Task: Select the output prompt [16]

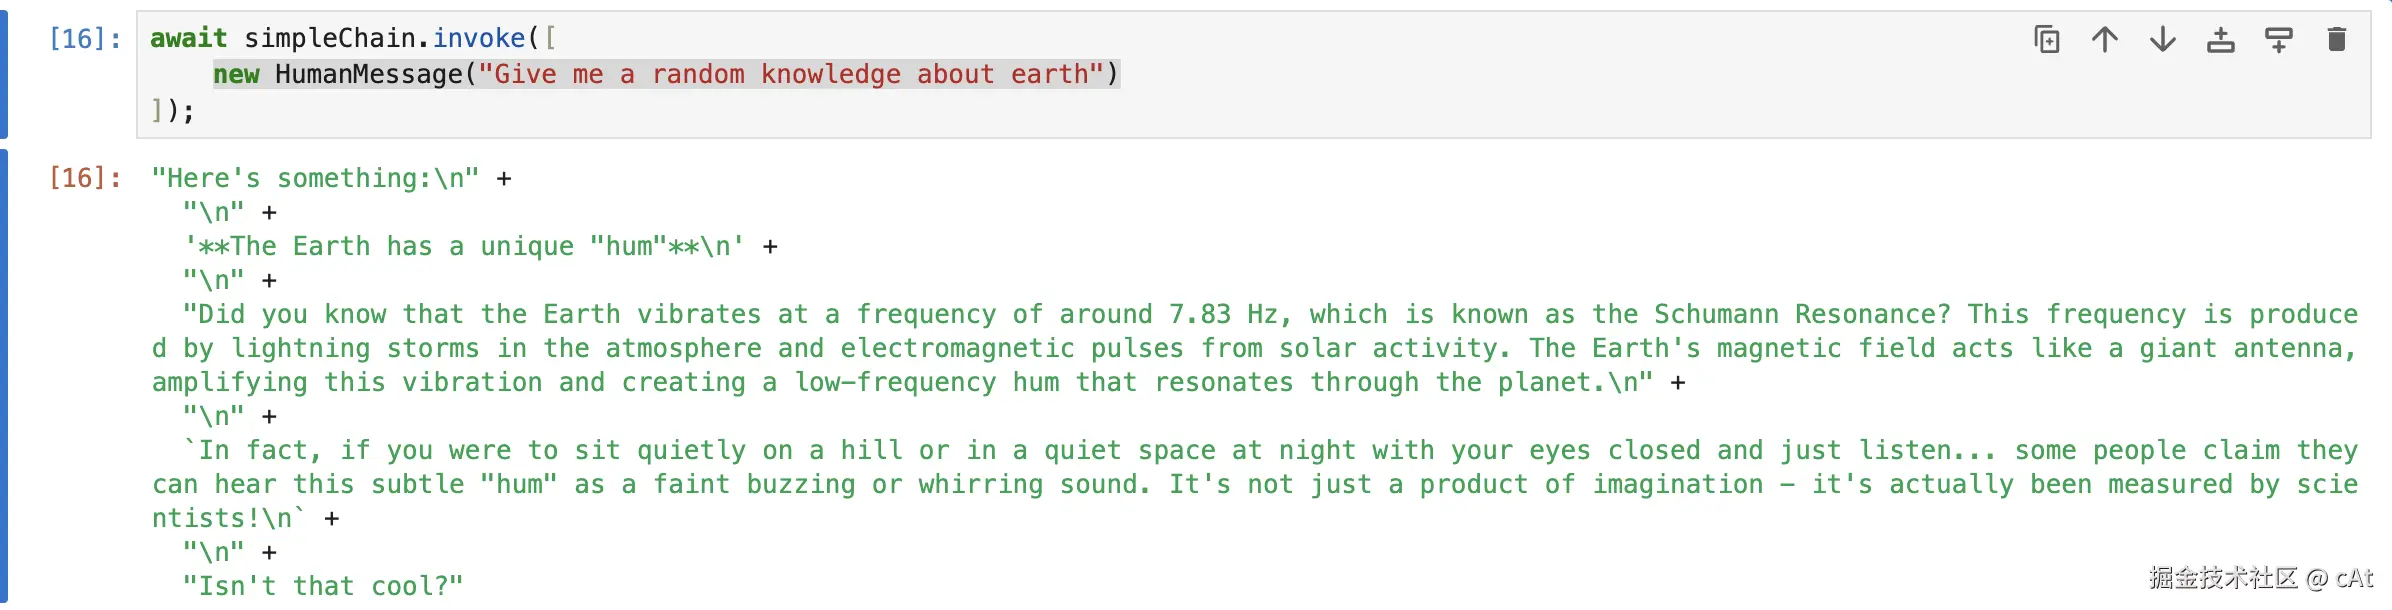Action: [x=85, y=178]
